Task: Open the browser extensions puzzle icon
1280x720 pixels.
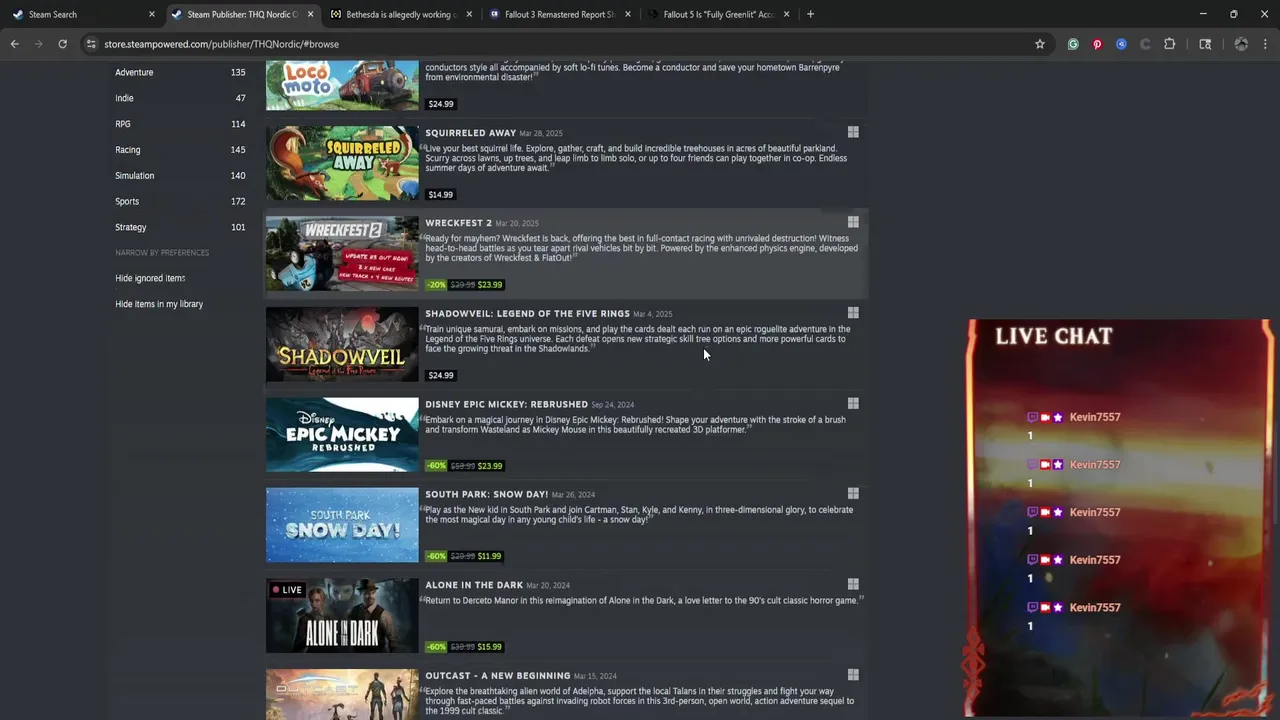Action: click(1169, 44)
